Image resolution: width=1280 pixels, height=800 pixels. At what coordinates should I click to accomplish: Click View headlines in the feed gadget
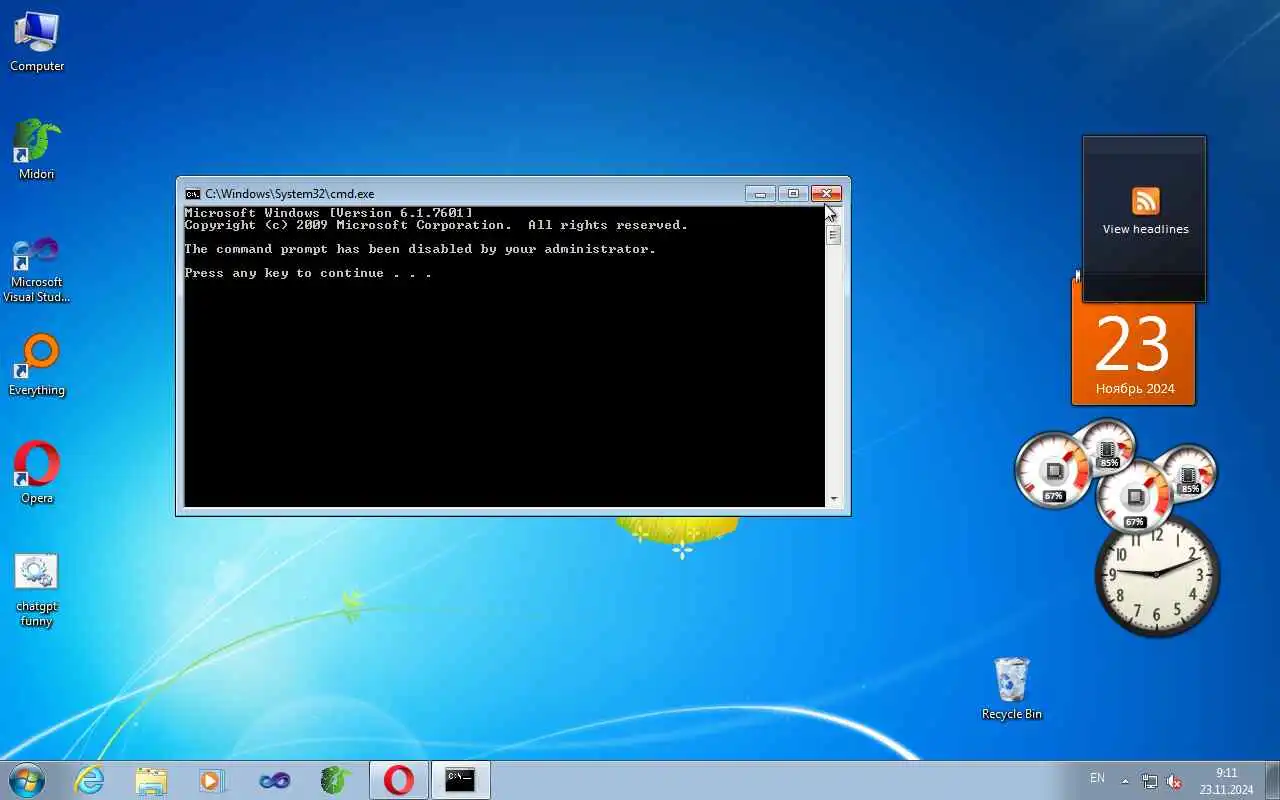tap(1145, 229)
